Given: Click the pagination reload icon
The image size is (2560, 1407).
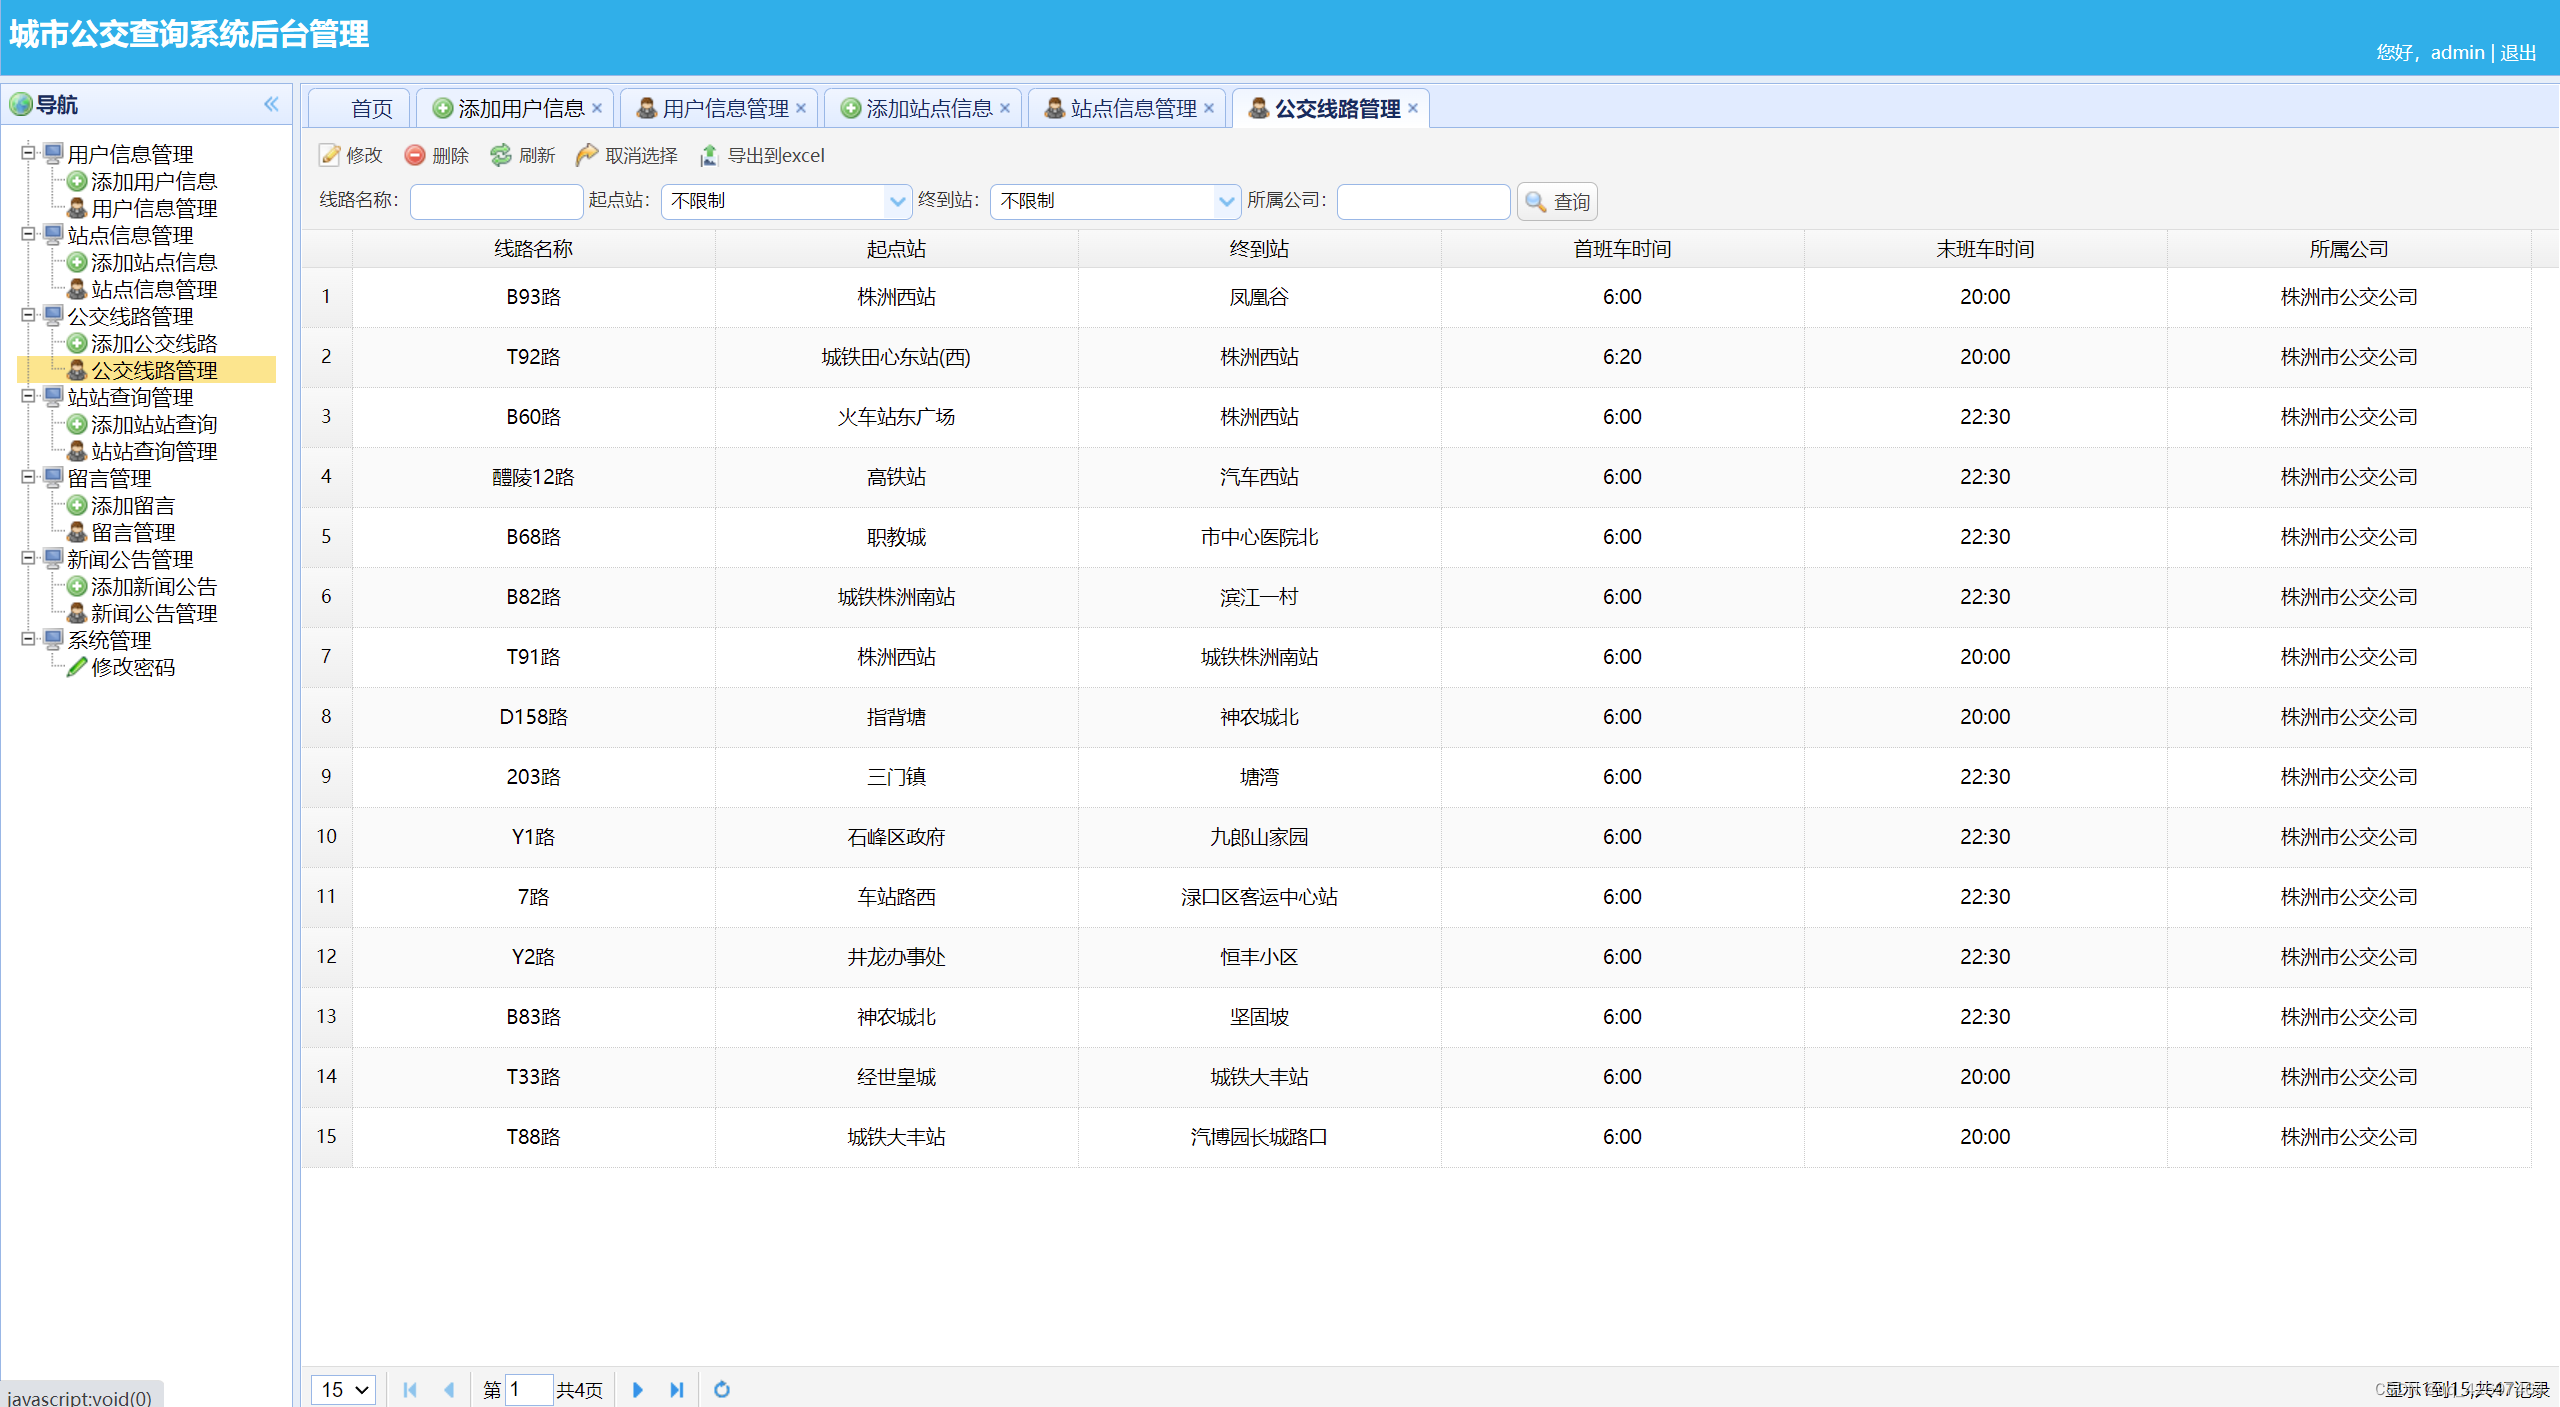Looking at the screenshot, I should click(x=722, y=1390).
